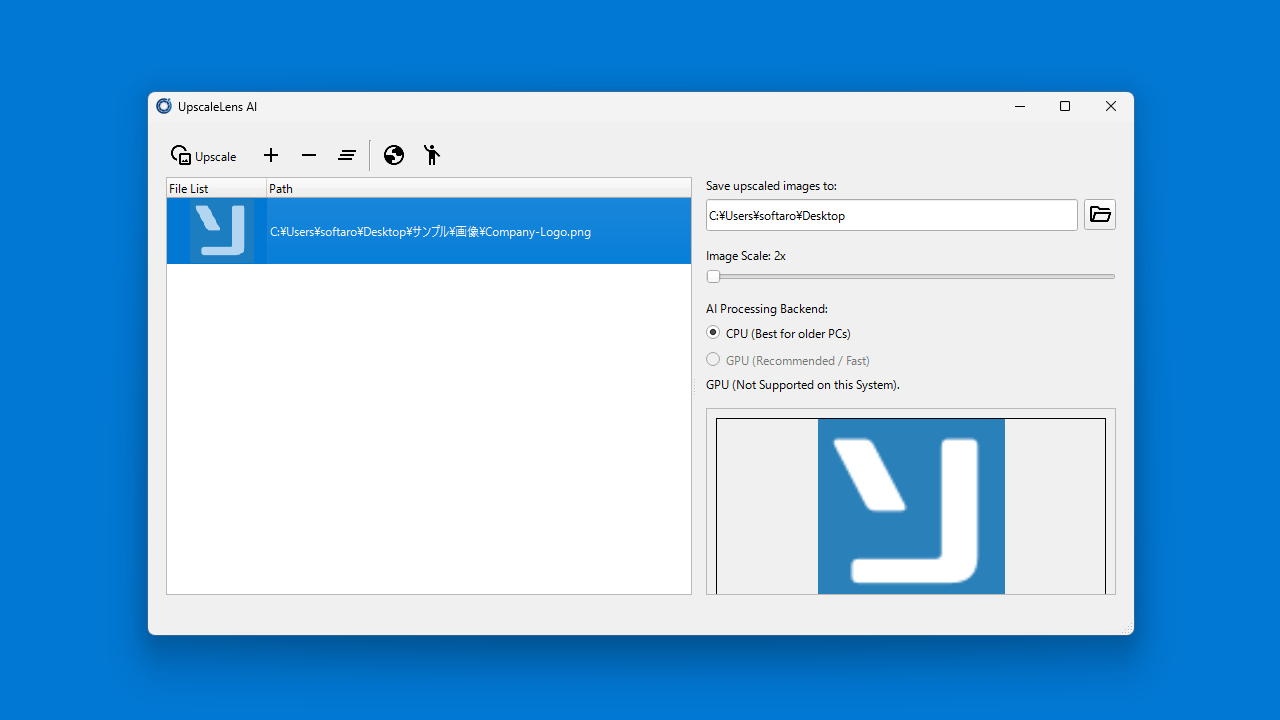
Task: Click the Upscale toolbar button
Action: click(x=204, y=156)
